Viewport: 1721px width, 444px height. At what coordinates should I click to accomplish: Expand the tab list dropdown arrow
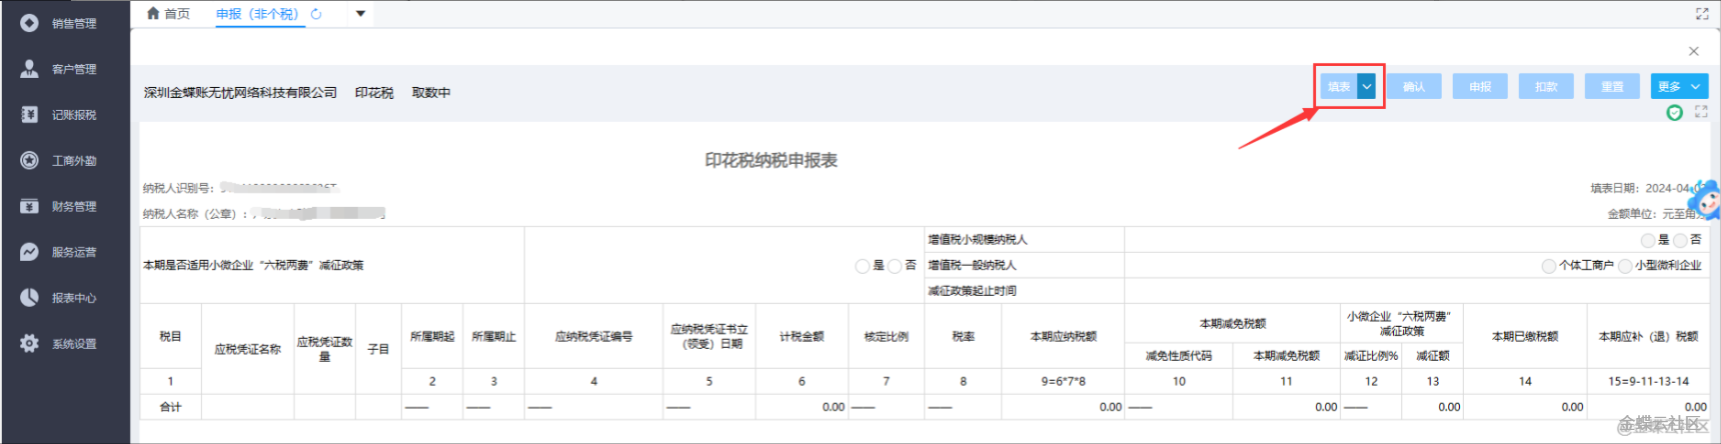click(360, 14)
